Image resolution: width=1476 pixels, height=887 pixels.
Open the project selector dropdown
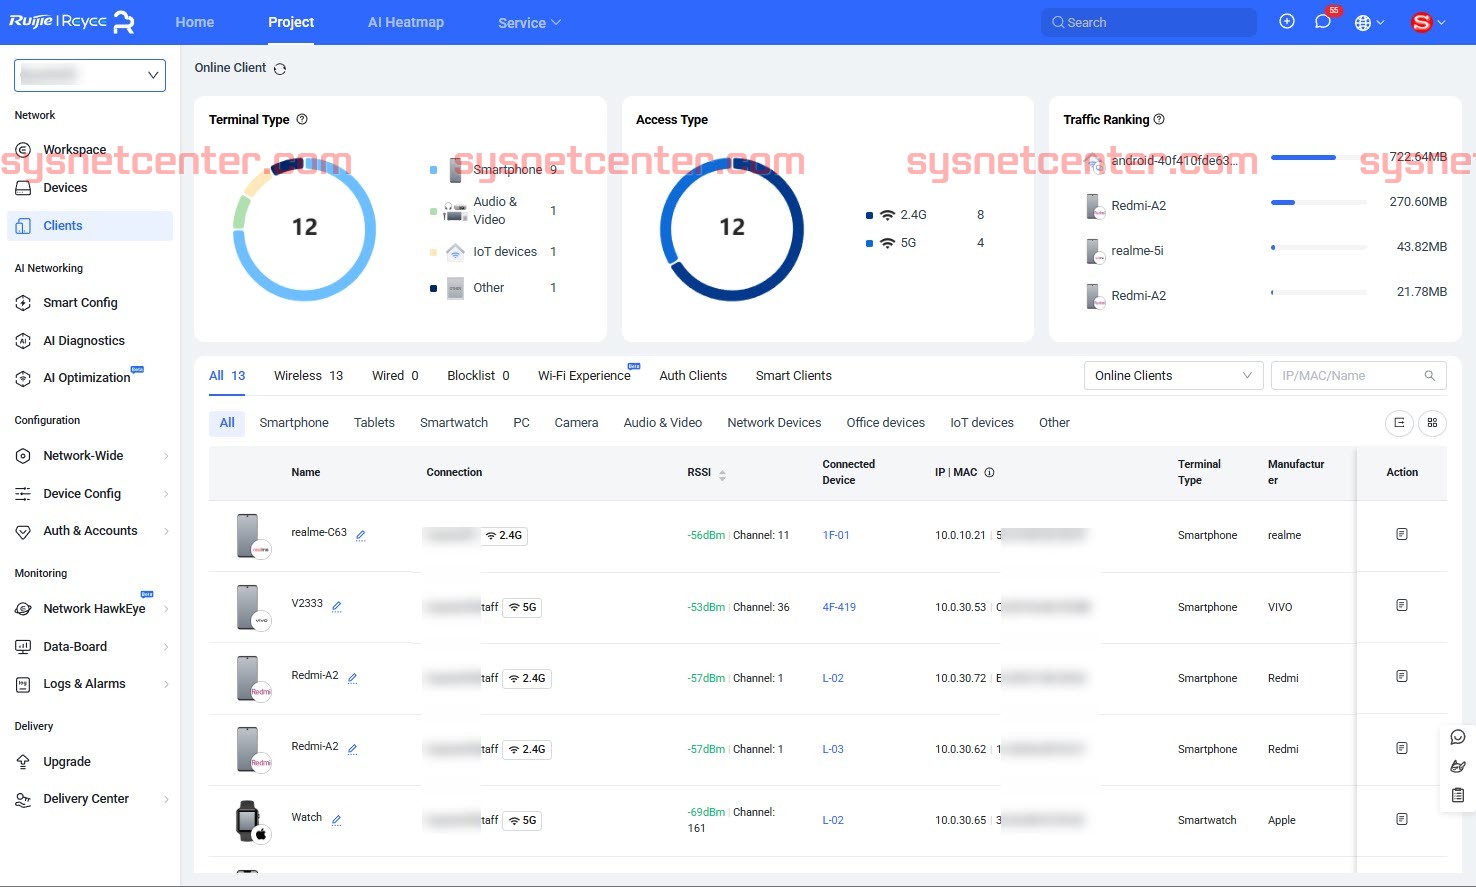(90, 75)
